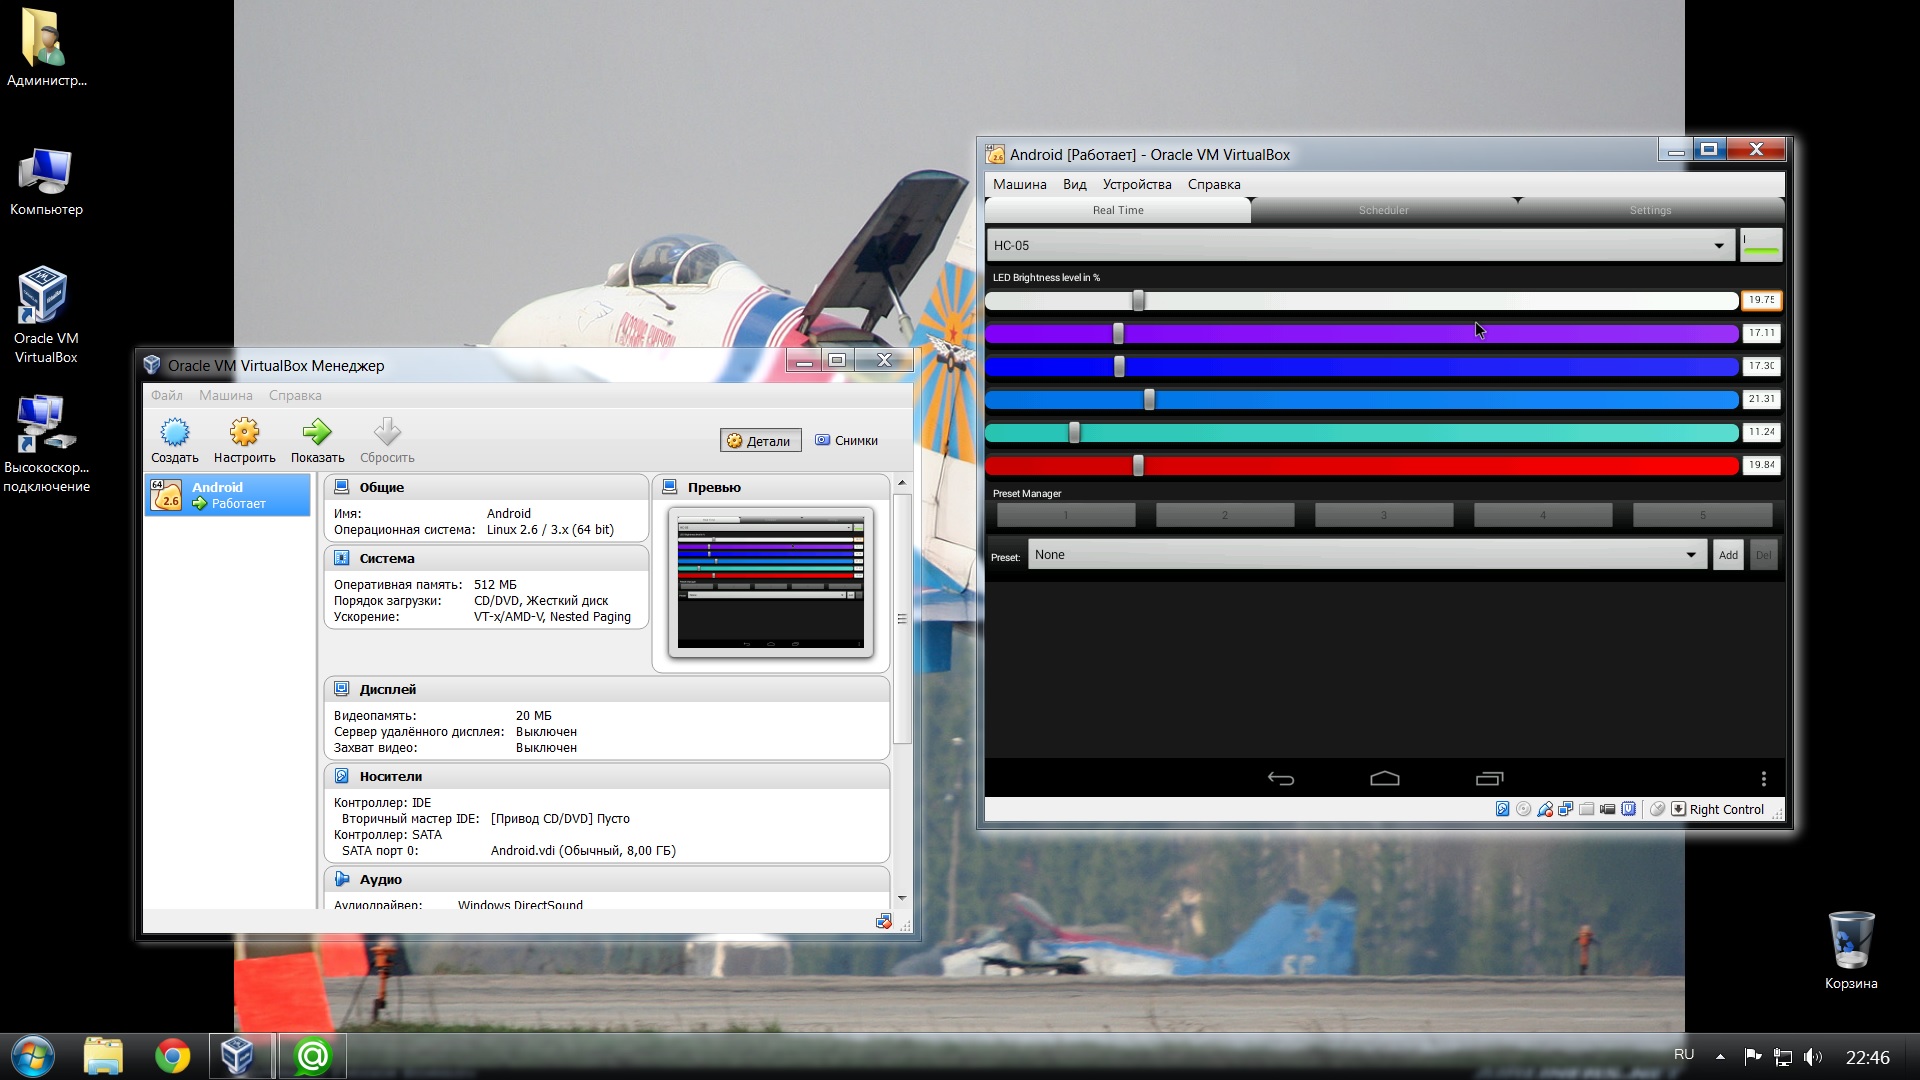This screenshot has height=1080, width=1920.
Task: Open Android overflow three-dot menu
Action: point(1763,779)
